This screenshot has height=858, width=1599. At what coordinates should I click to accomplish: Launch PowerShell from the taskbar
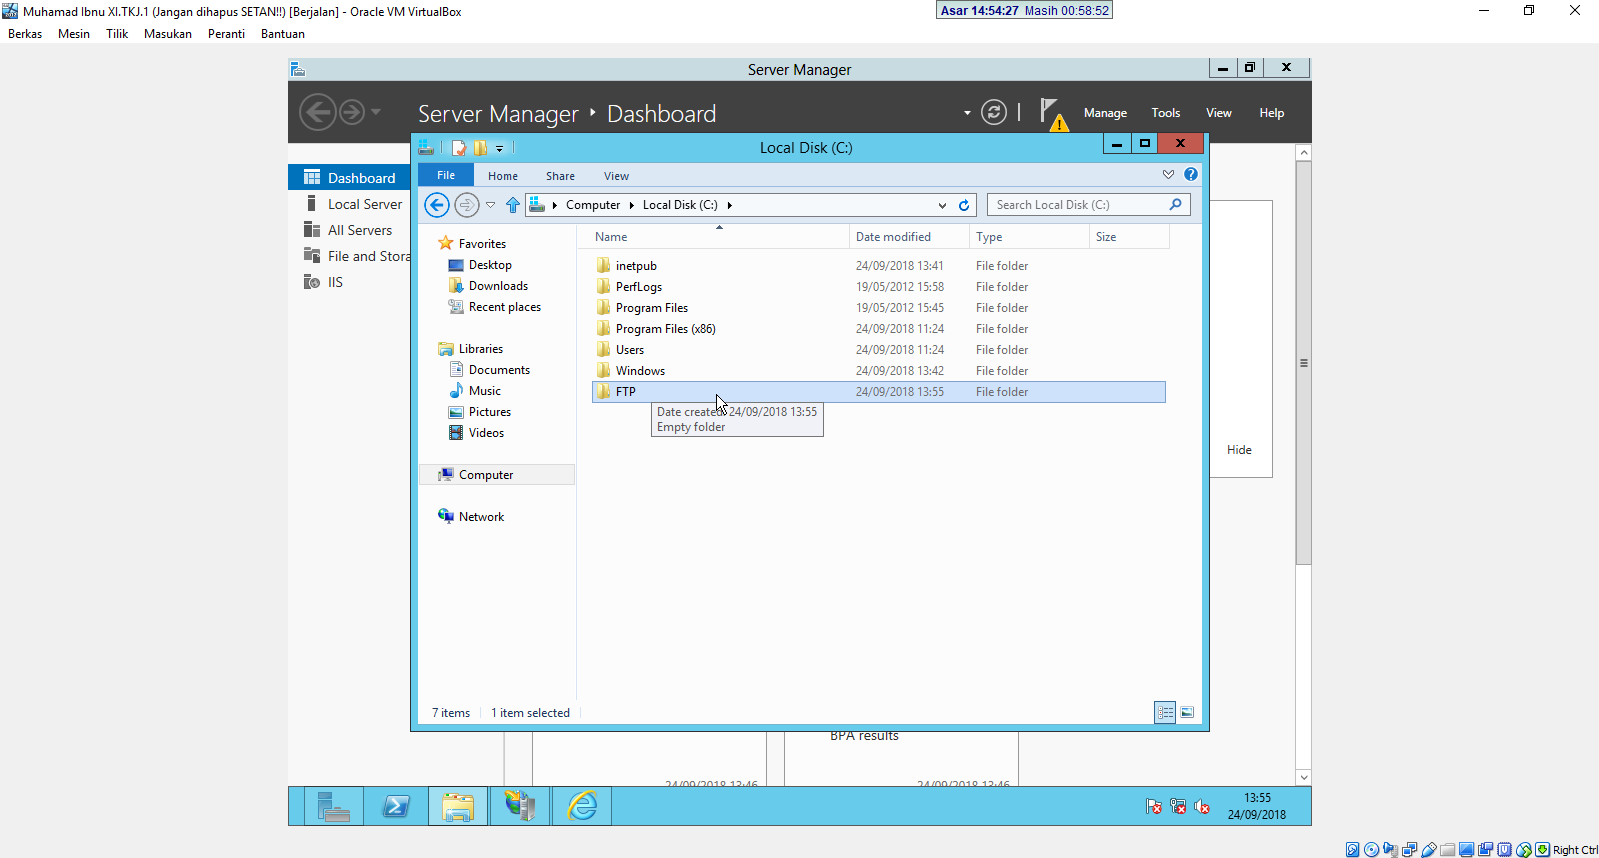(396, 806)
